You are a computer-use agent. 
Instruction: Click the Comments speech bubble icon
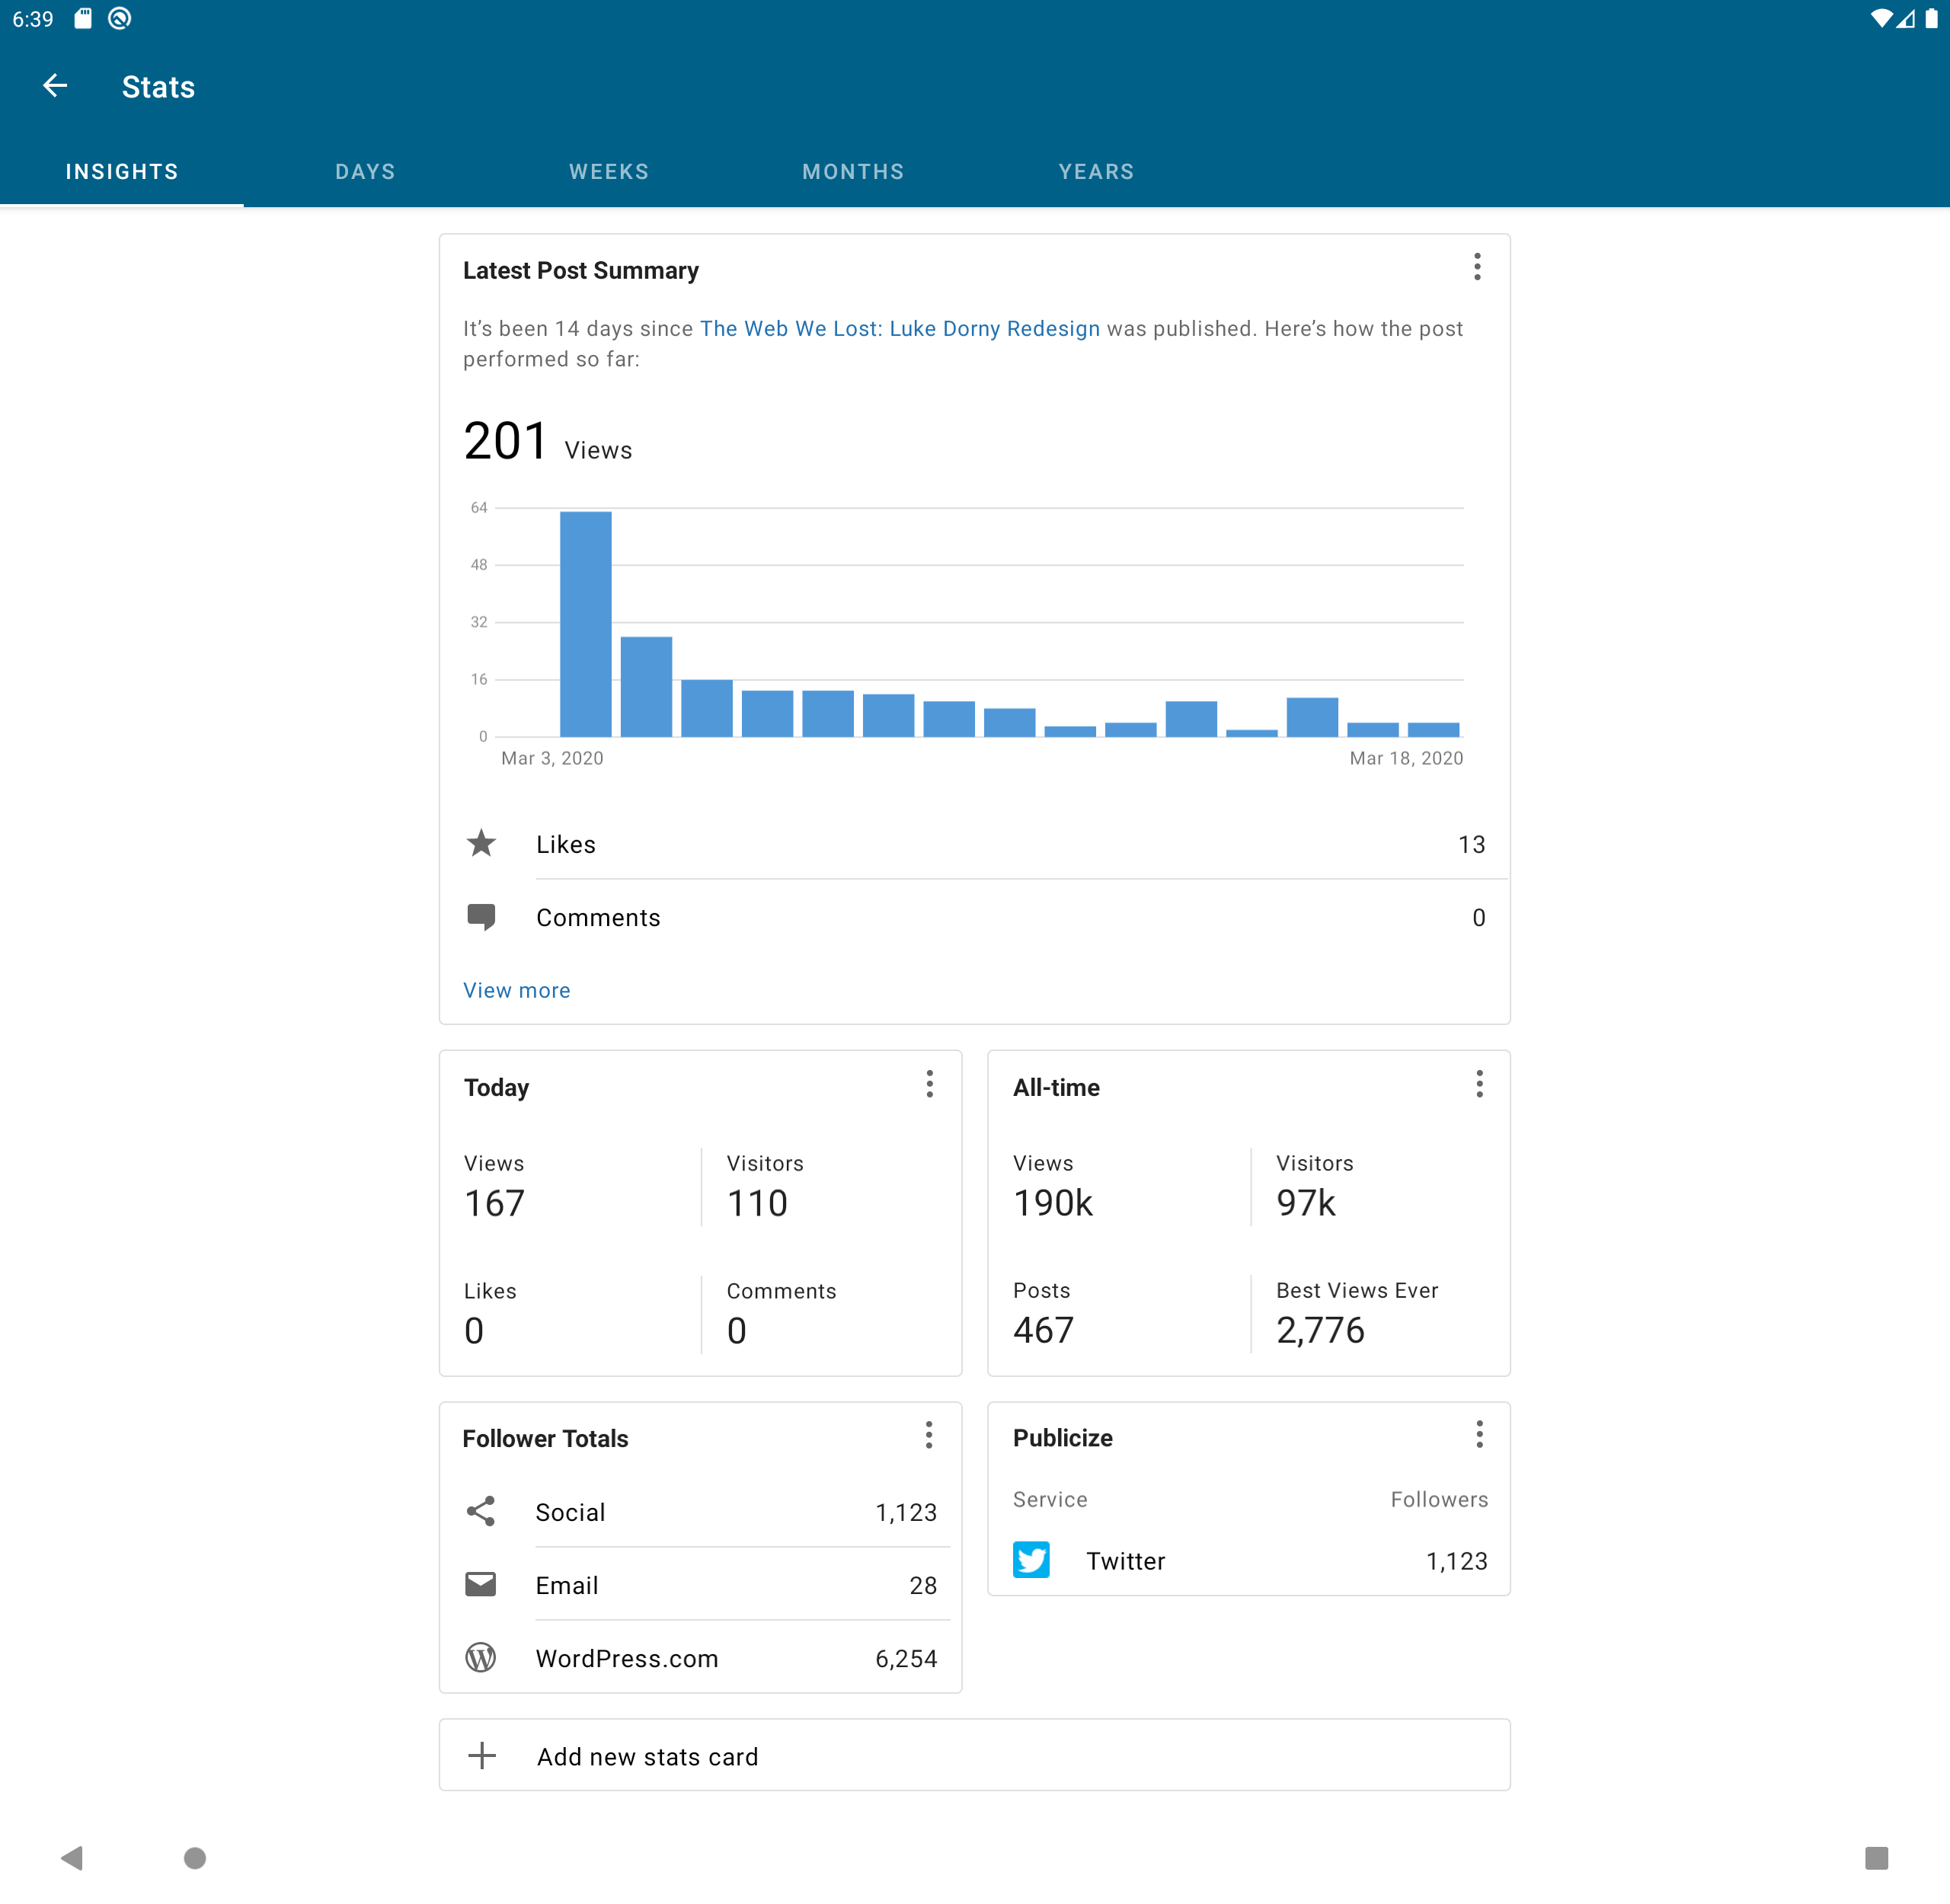pyautogui.click(x=481, y=917)
